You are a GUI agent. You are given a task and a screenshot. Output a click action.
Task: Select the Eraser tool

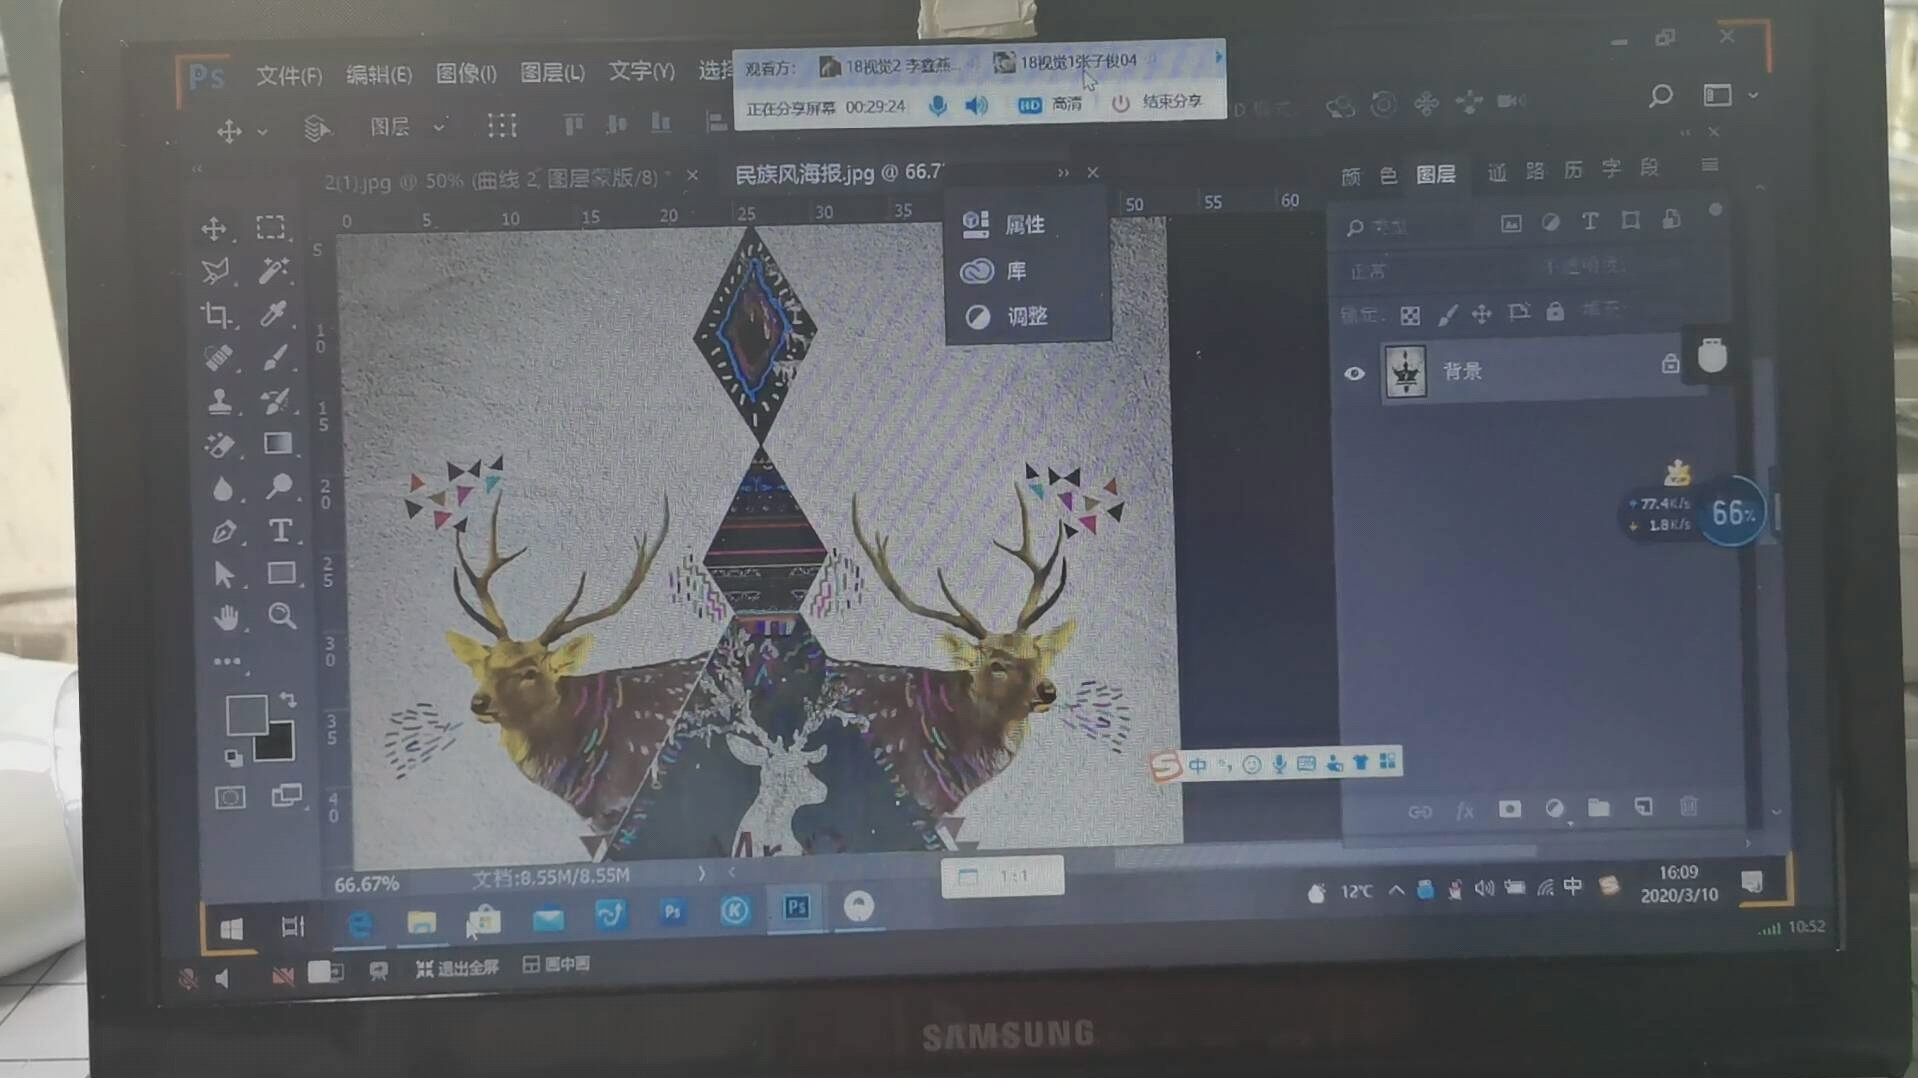click(220, 445)
